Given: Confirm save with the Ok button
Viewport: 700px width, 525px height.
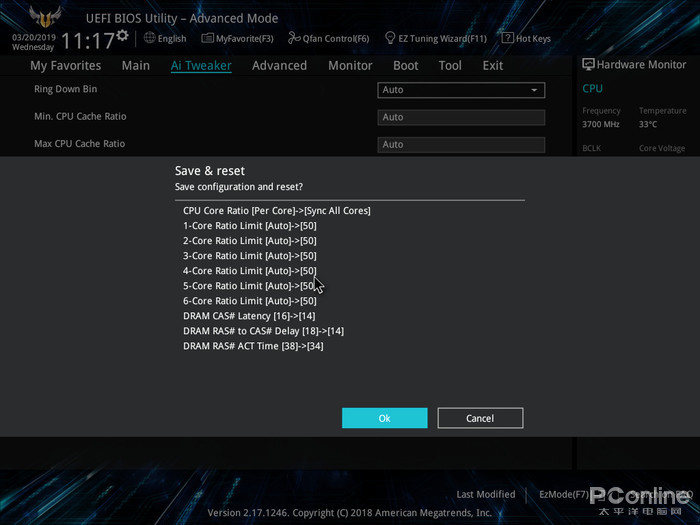Looking at the screenshot, I should pyautogui.click(x=384, y=418).
